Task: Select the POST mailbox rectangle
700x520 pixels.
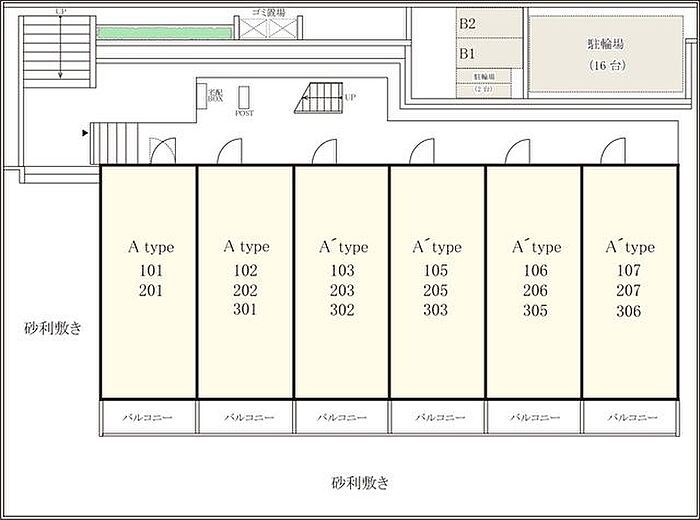Action: 244,96
